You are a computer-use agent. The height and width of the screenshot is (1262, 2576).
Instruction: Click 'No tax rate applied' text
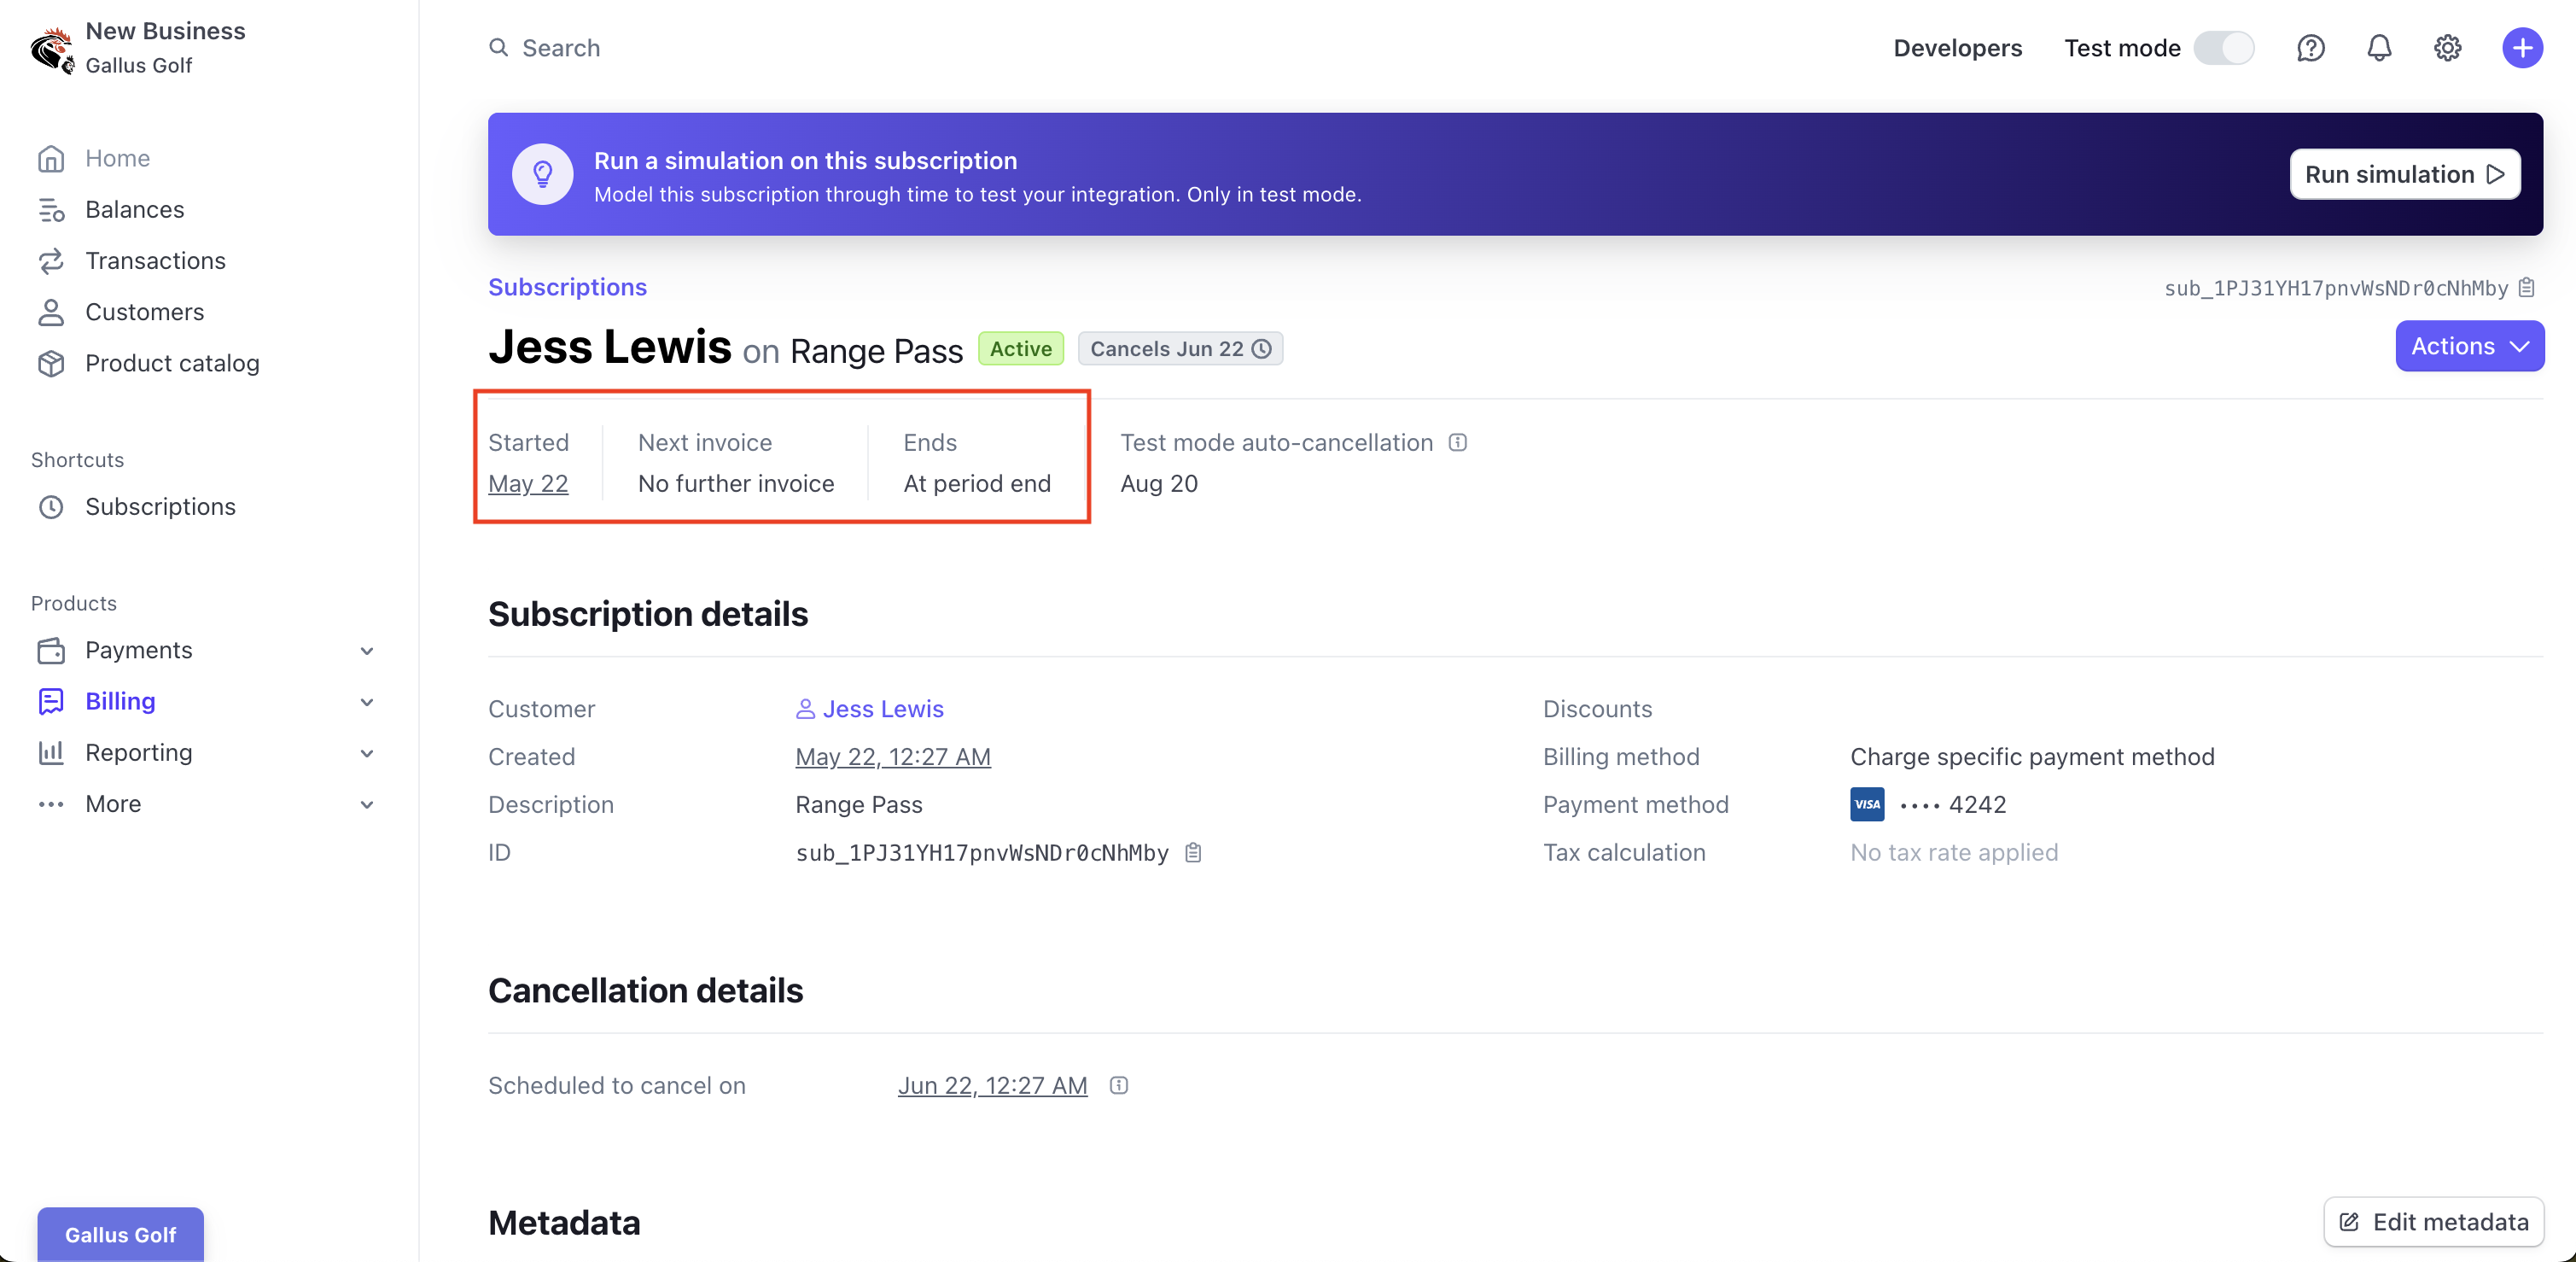pyautogui.click(x=1954, y=853)
